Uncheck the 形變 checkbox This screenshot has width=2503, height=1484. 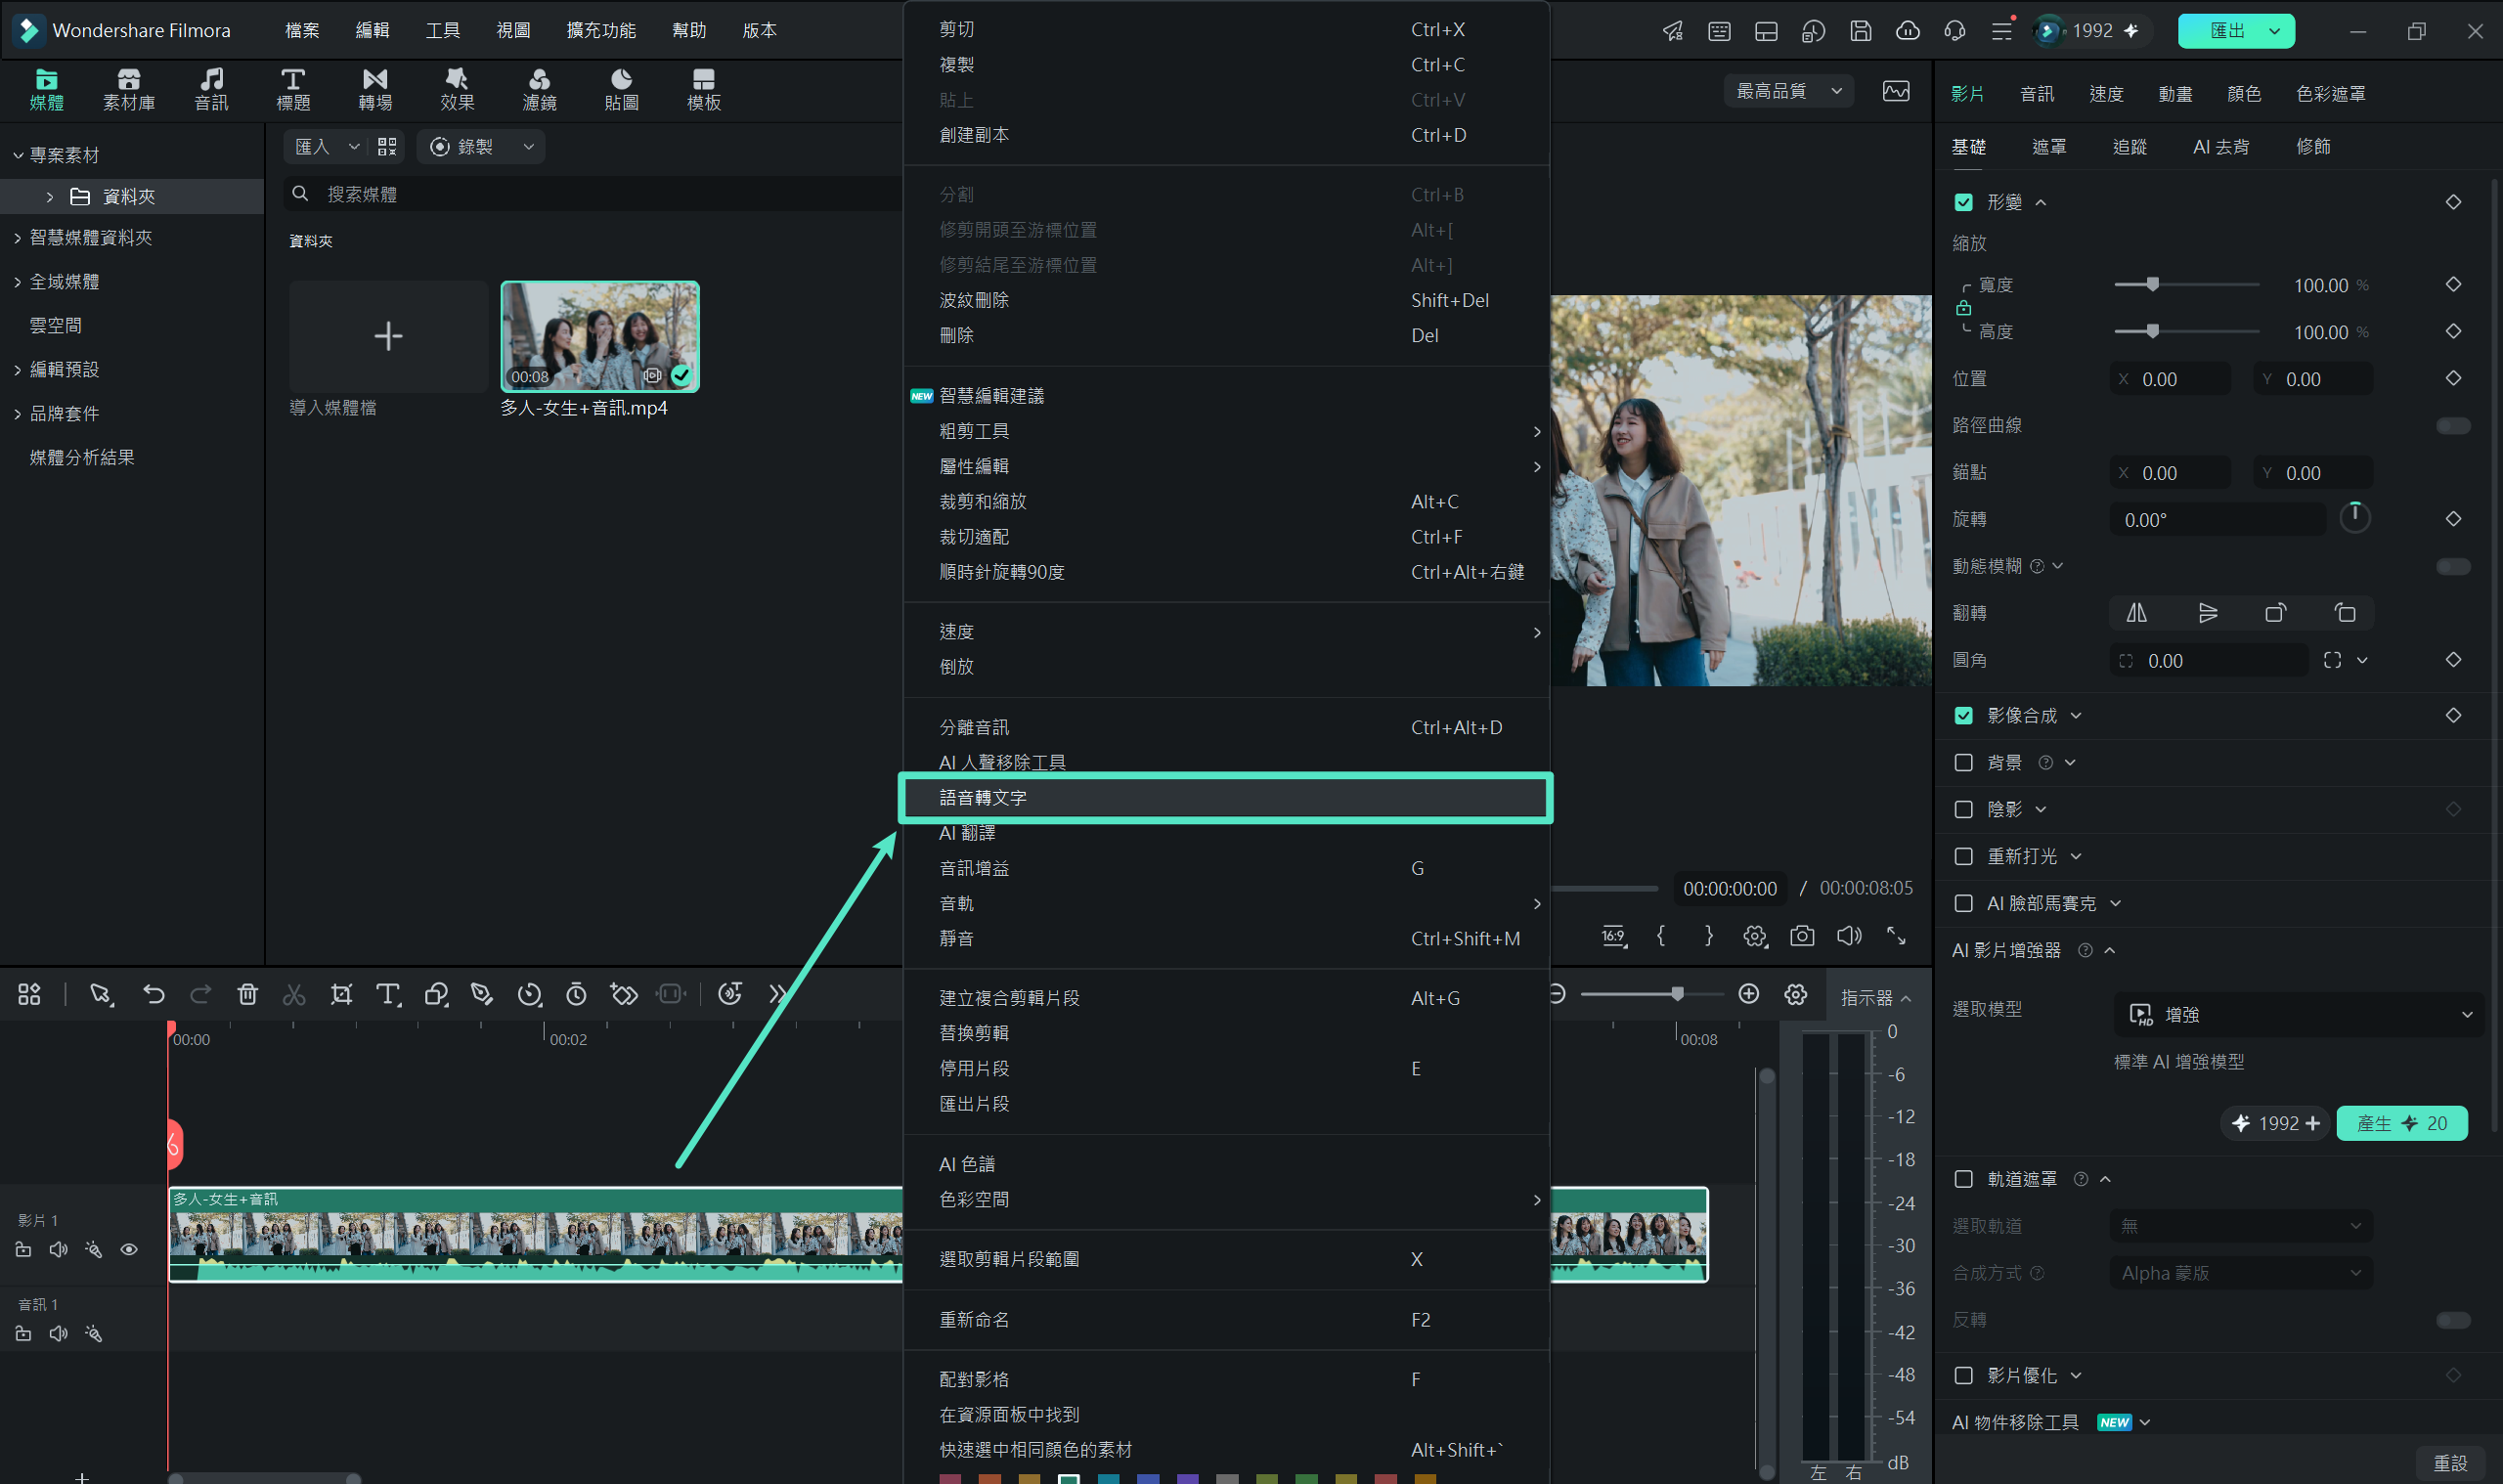click(x=1963, y=202)
